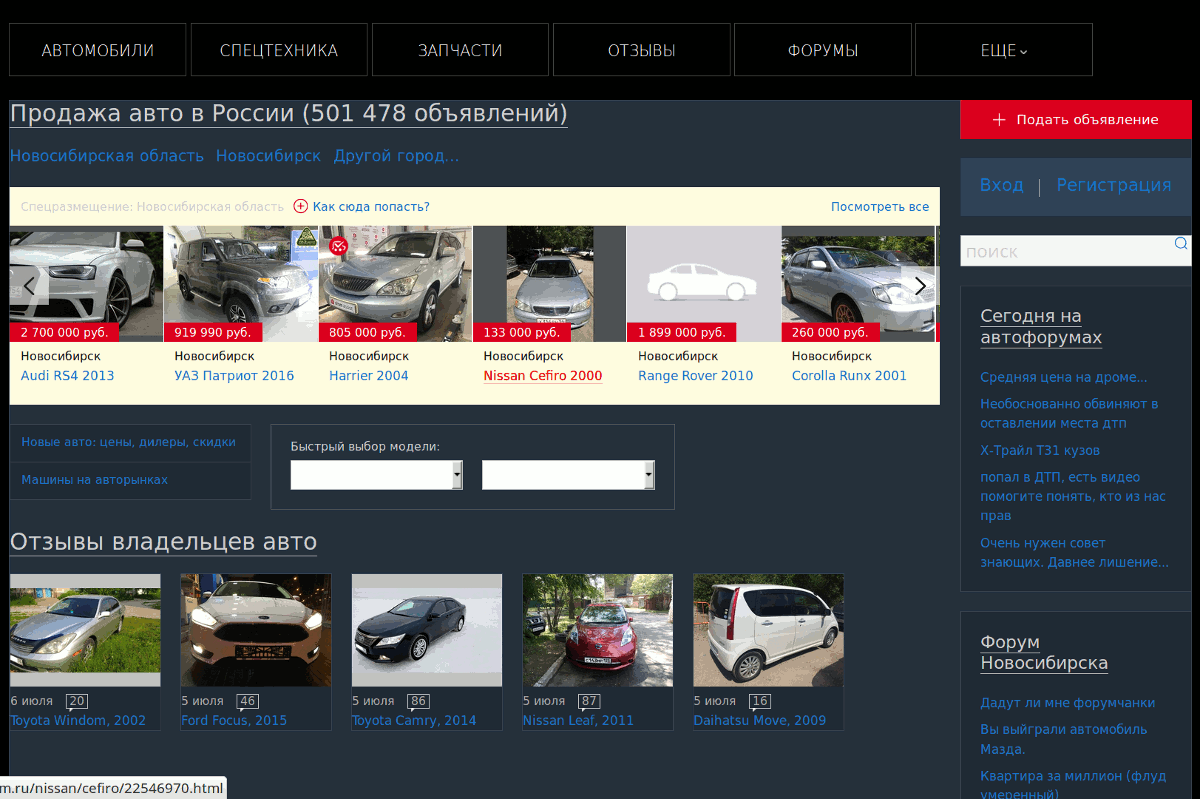Click the carousel right arrow

(920, 285)
